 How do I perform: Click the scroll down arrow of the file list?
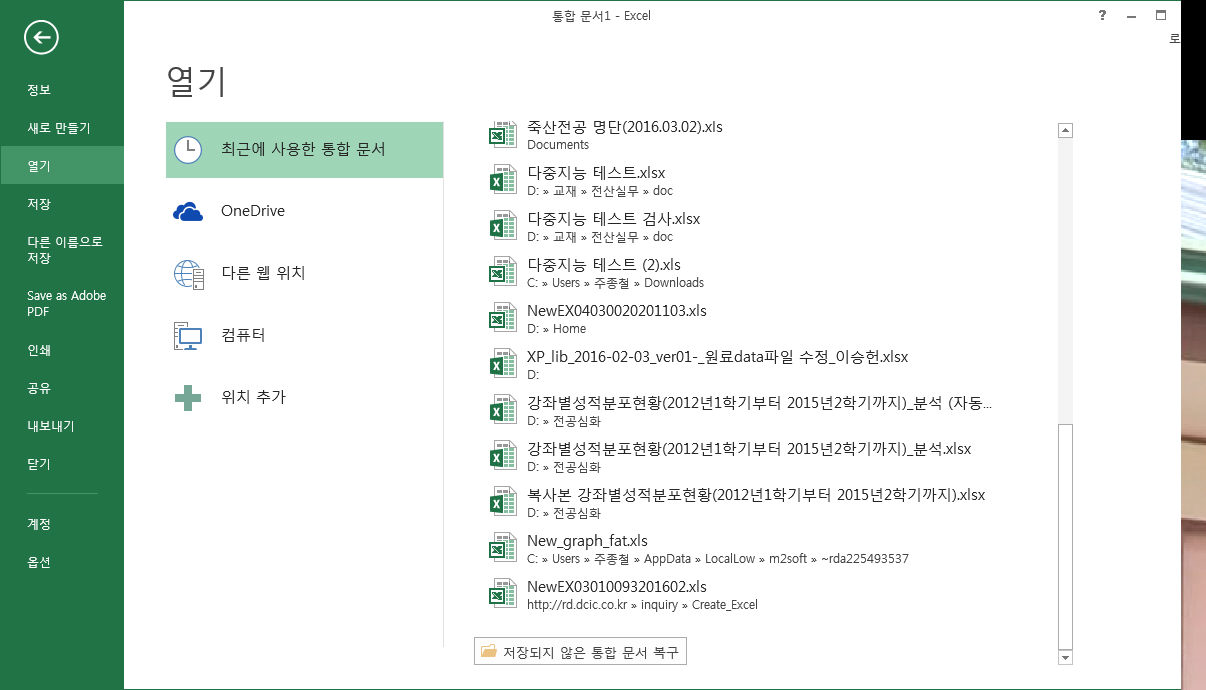pos(1065,657)
